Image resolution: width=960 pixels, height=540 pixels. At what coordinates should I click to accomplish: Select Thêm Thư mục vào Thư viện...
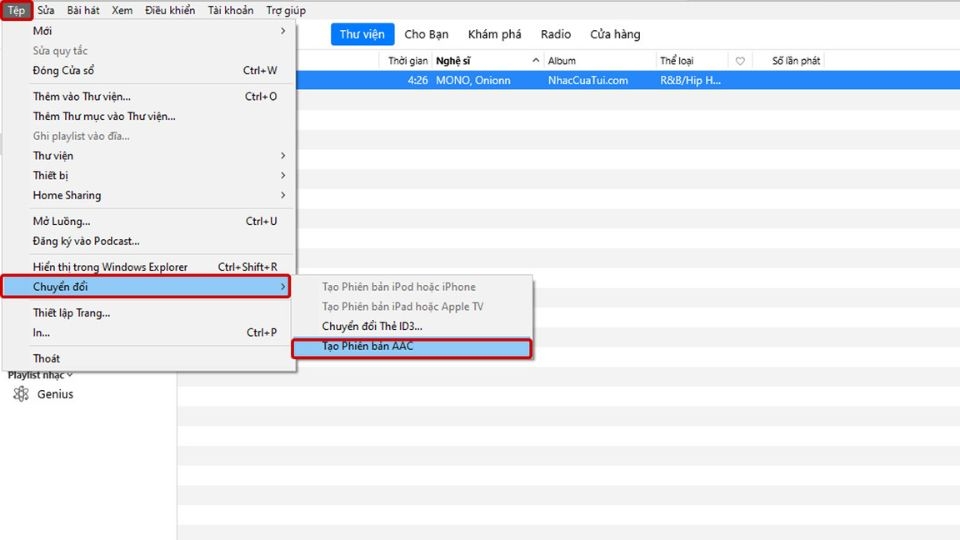(x=149, y=116)
